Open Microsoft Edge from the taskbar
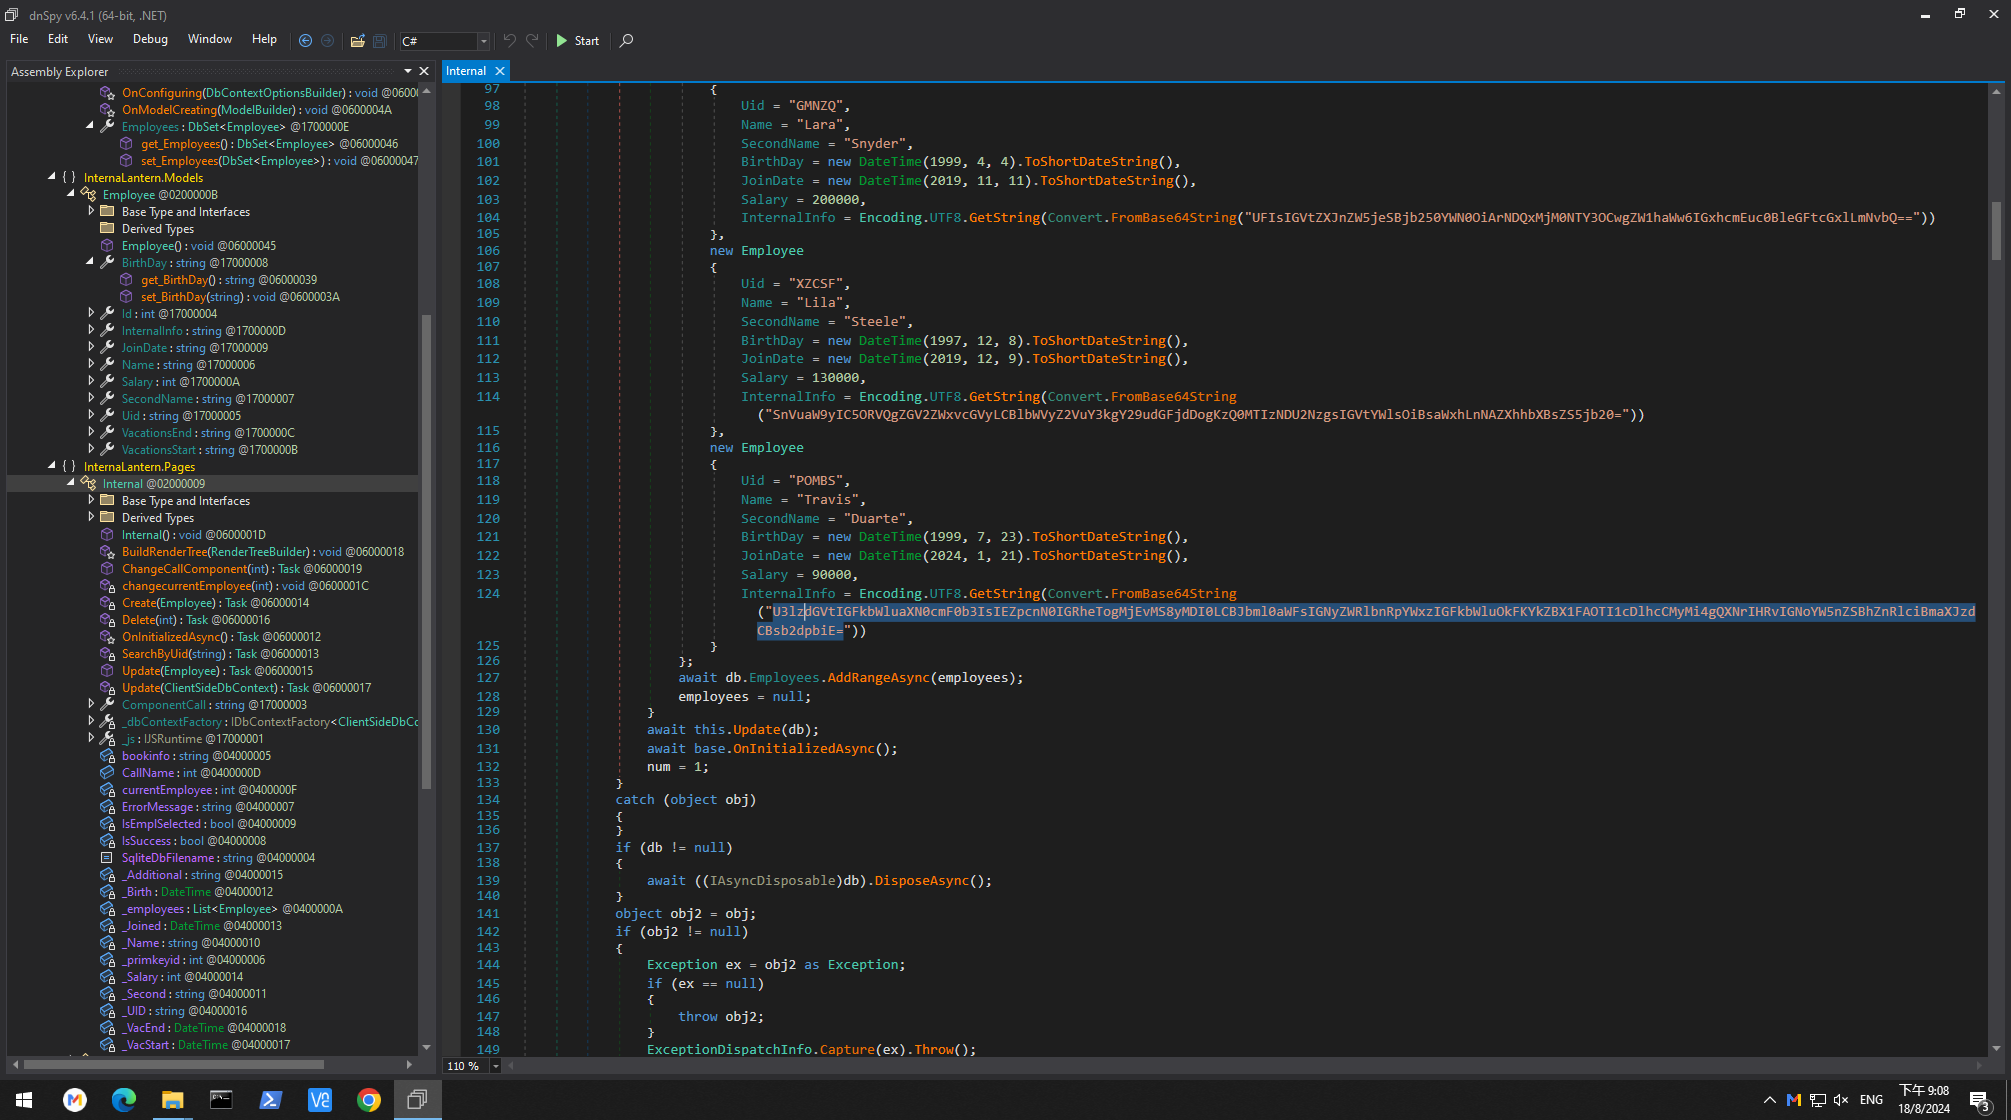2011x1120 pixels. [x=123, y=1100]
